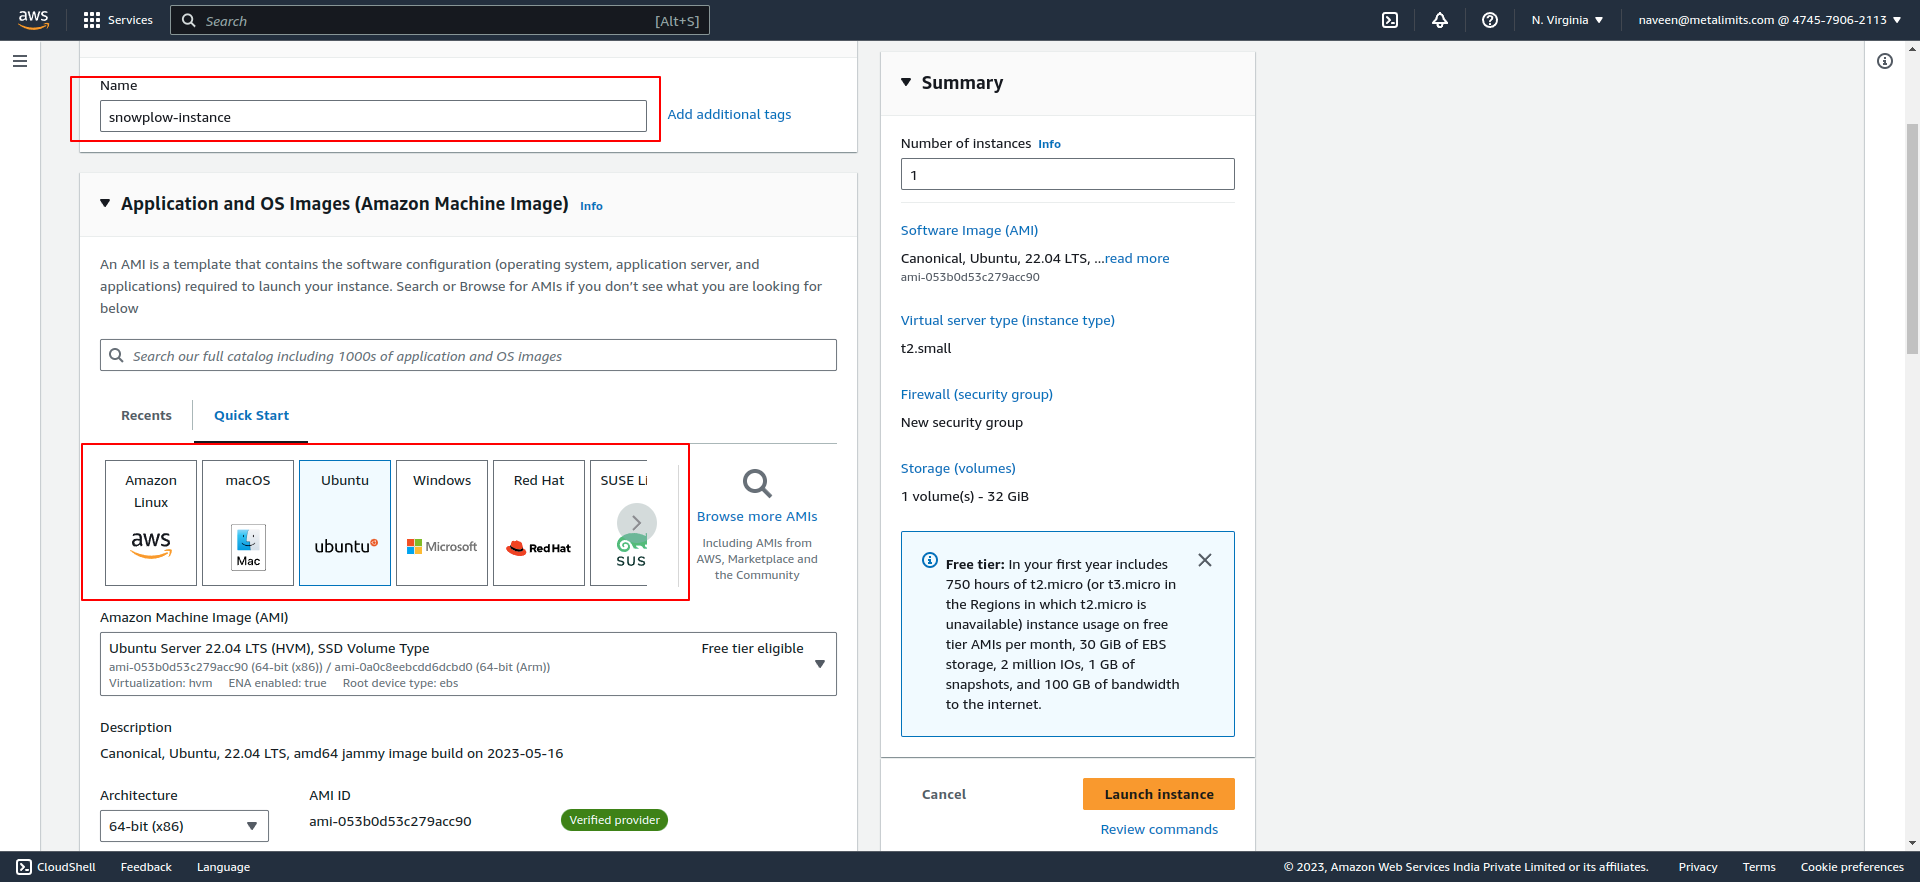Open the Amazon Machine Image dropdown
This screenshot has height=882, width=1920.
[468, 664]
